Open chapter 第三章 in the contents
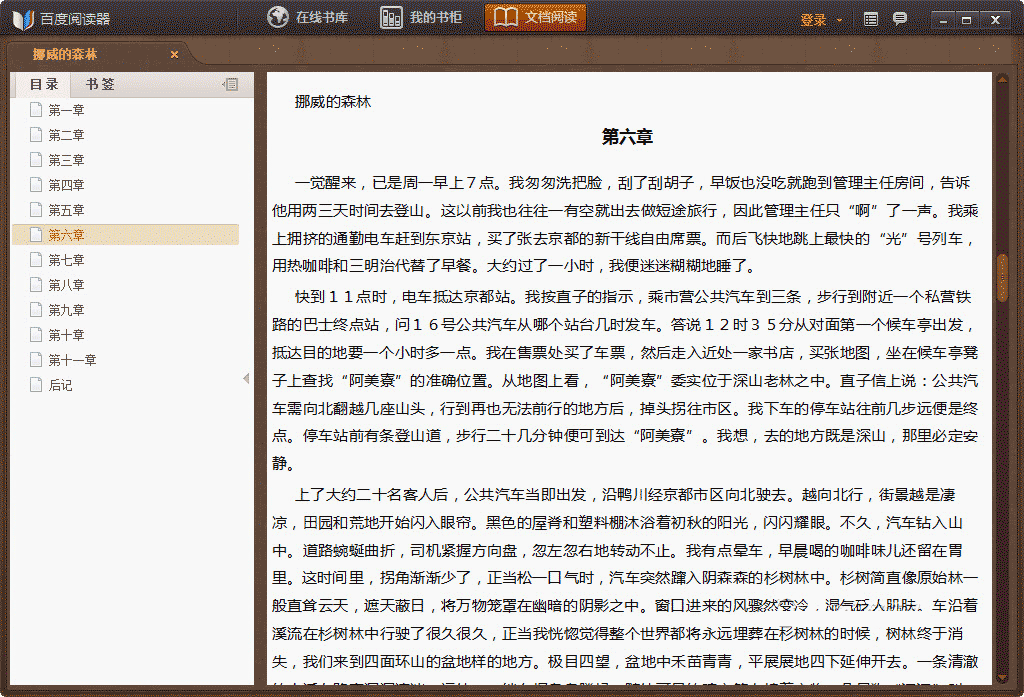 pyautogui.click(x=66, y=160)
